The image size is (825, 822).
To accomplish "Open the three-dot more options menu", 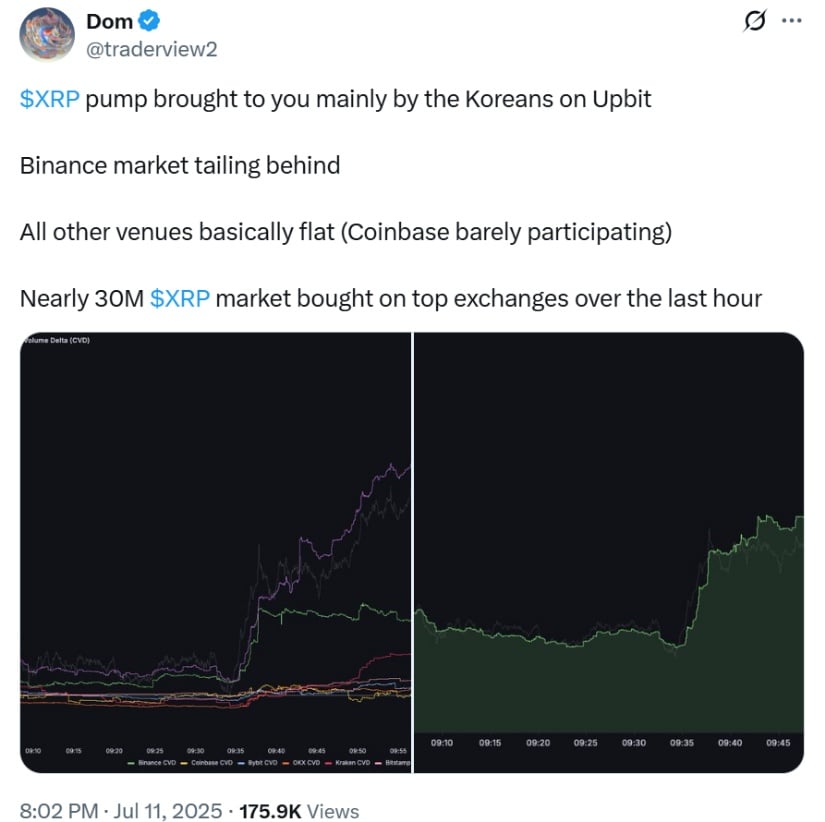I will point(791,21).
